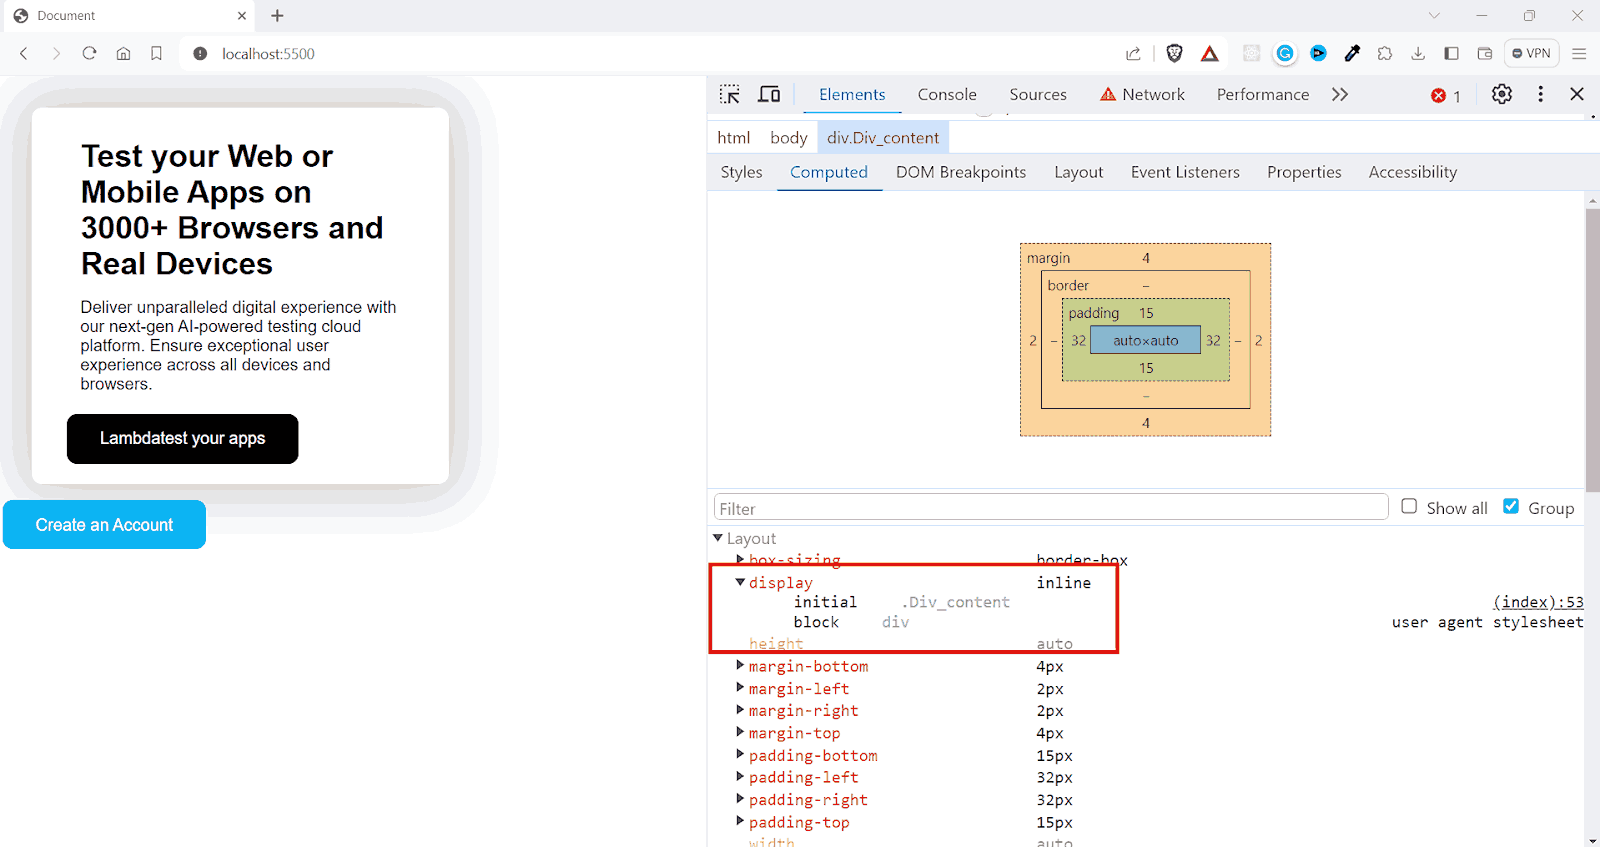Select the Computed pane tab
This screenshot has height=847, width=1600.
click(829, 172)
